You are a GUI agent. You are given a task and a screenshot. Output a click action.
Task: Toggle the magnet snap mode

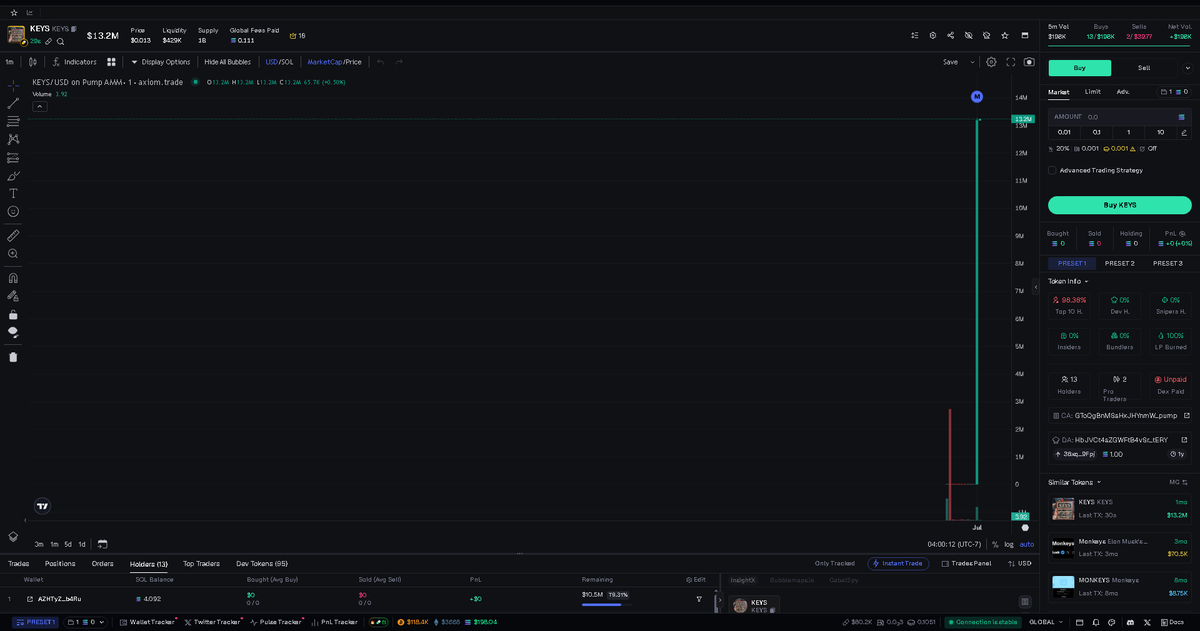point(13,278)
